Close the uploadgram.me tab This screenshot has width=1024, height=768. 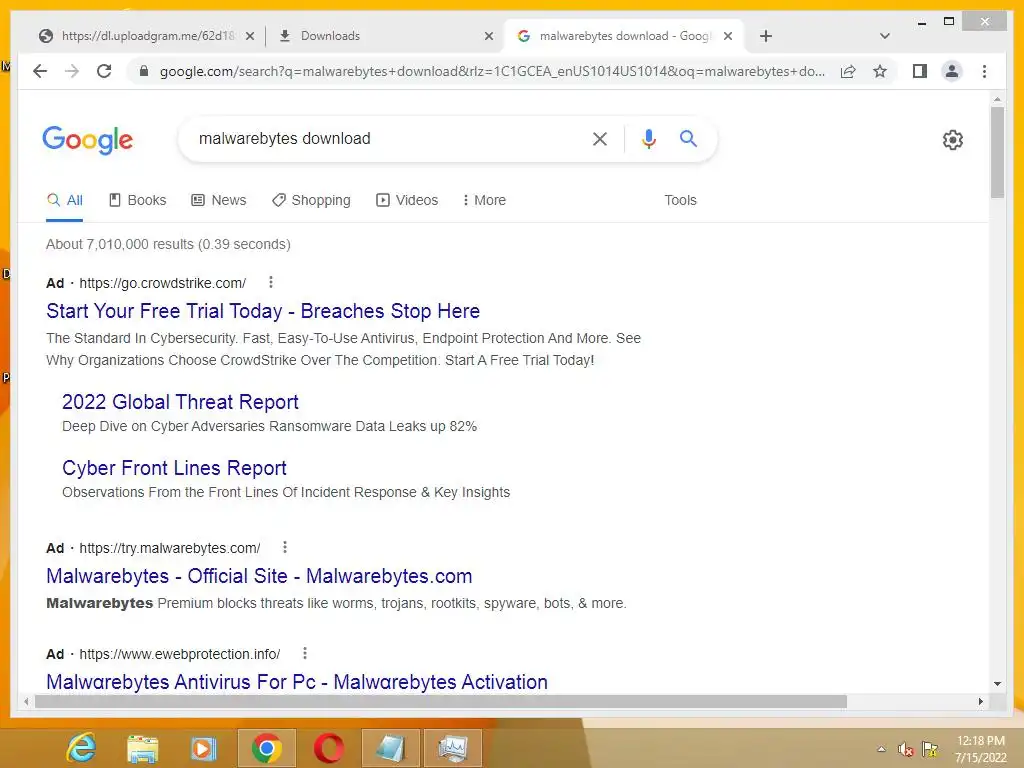pos(249,36)
